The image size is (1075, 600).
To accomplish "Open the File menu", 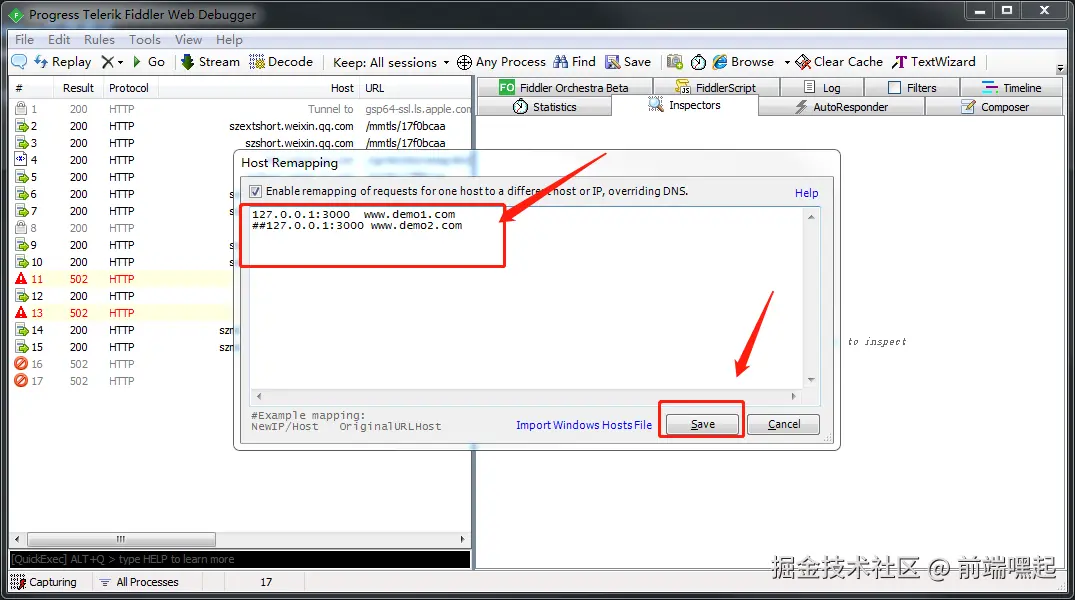I will [24, 40].
